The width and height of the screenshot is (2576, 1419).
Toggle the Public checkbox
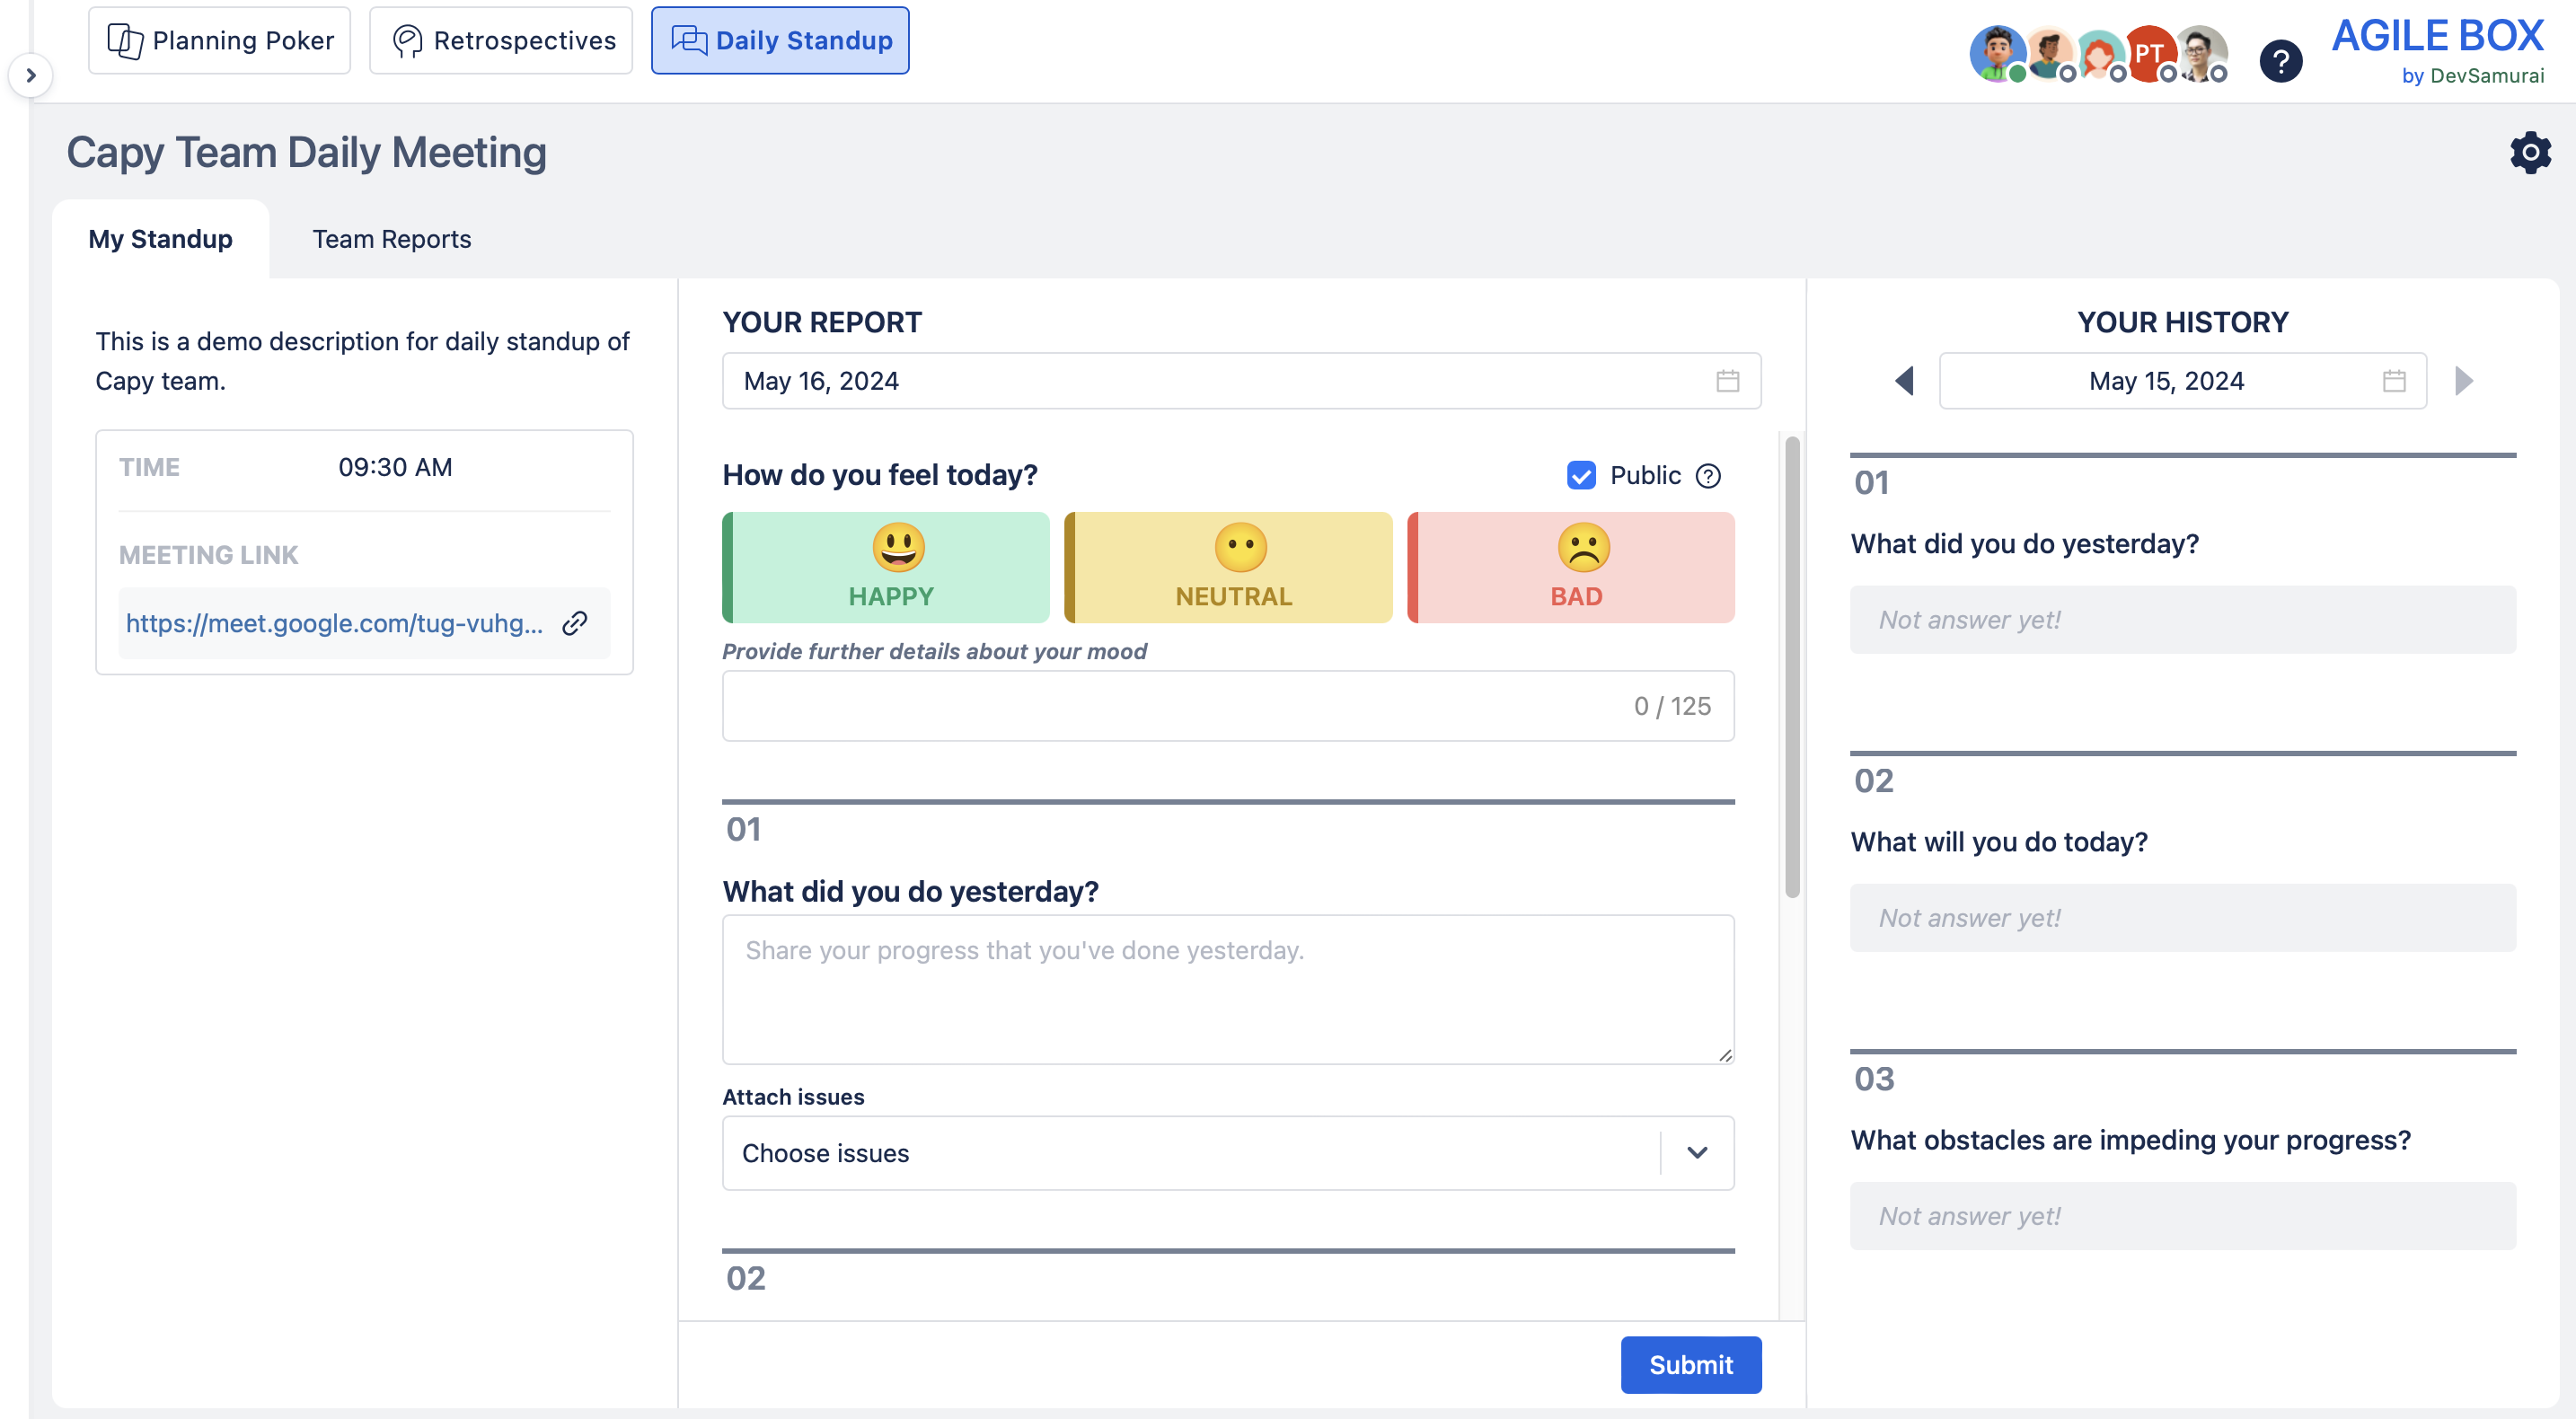[x=1581, y=476]
